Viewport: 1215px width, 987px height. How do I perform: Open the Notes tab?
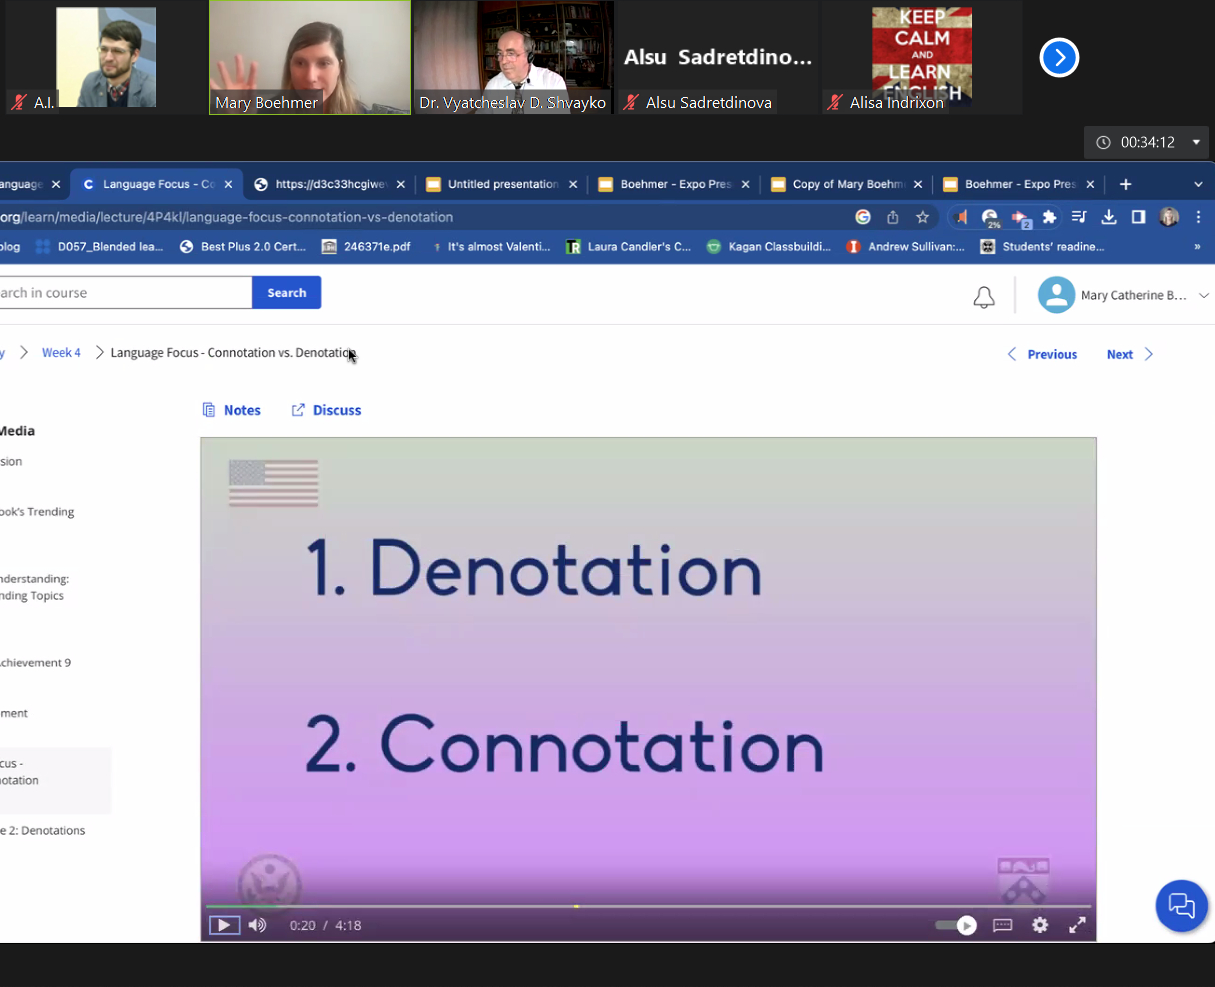(232, 410)
